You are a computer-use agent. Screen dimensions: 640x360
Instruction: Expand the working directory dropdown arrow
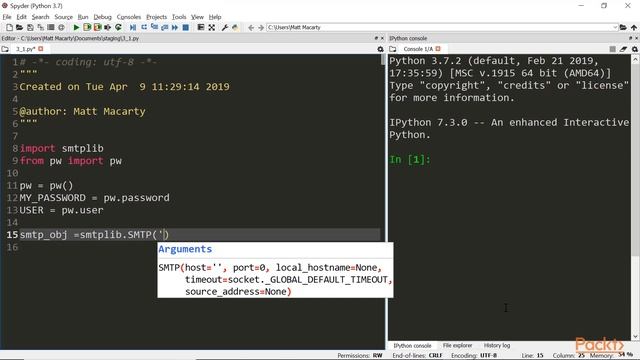tap(615, 27)
